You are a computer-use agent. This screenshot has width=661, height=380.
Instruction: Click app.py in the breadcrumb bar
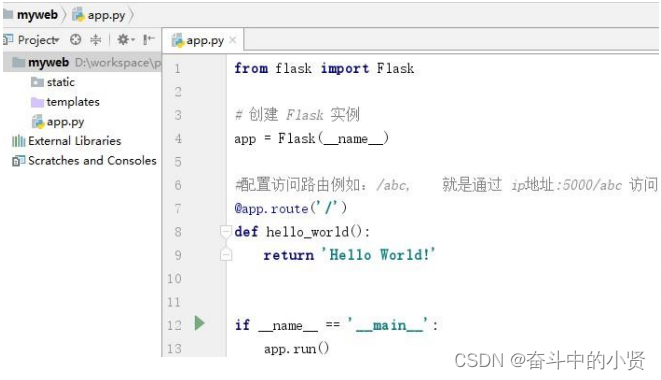click(106, 16)
